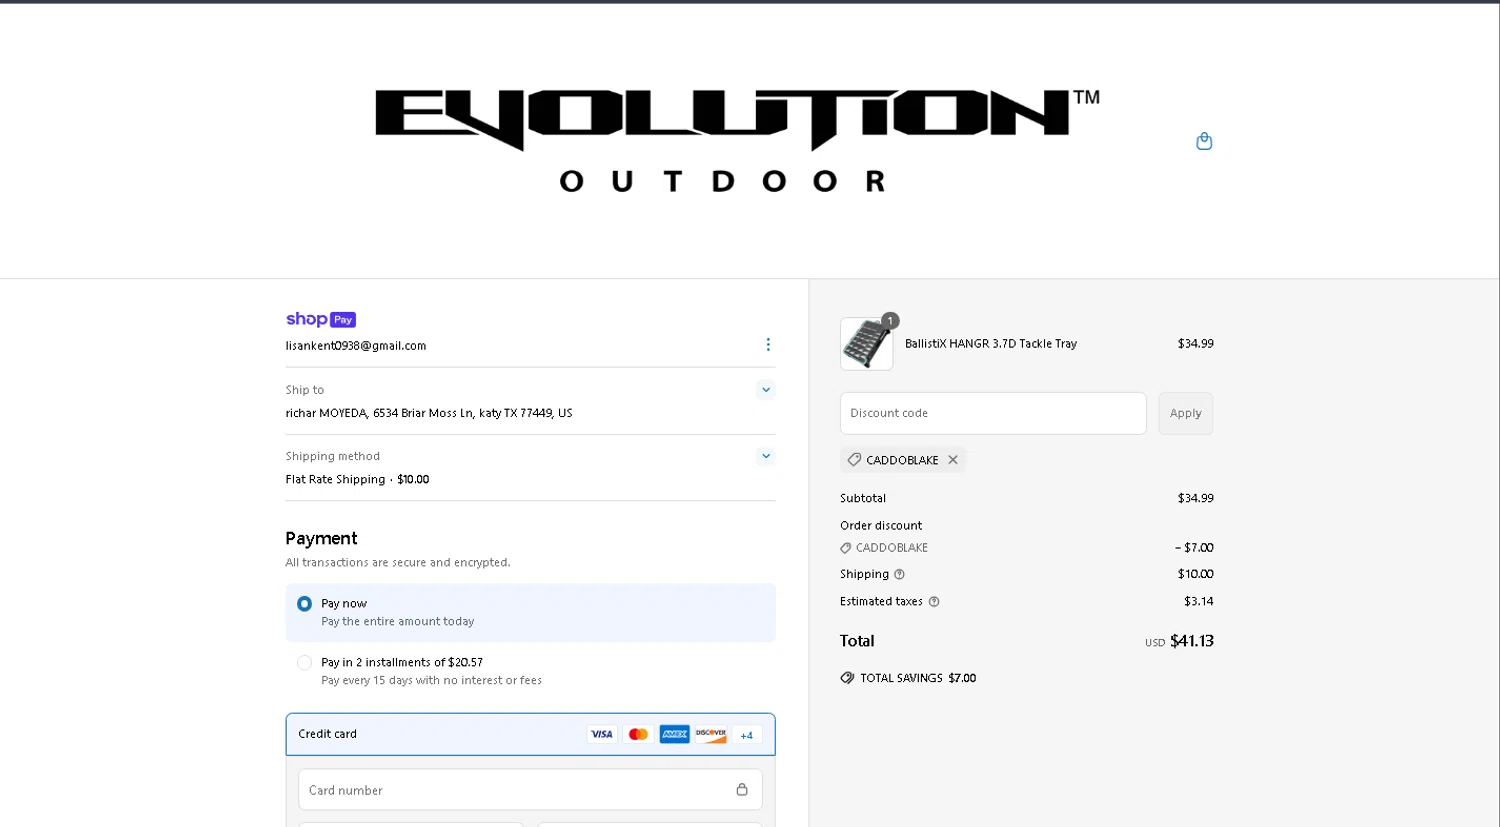The width and height of the screenshot is (1500, 827).
Task: Click the card number lock icon
Action: click(x=742, y=789)
